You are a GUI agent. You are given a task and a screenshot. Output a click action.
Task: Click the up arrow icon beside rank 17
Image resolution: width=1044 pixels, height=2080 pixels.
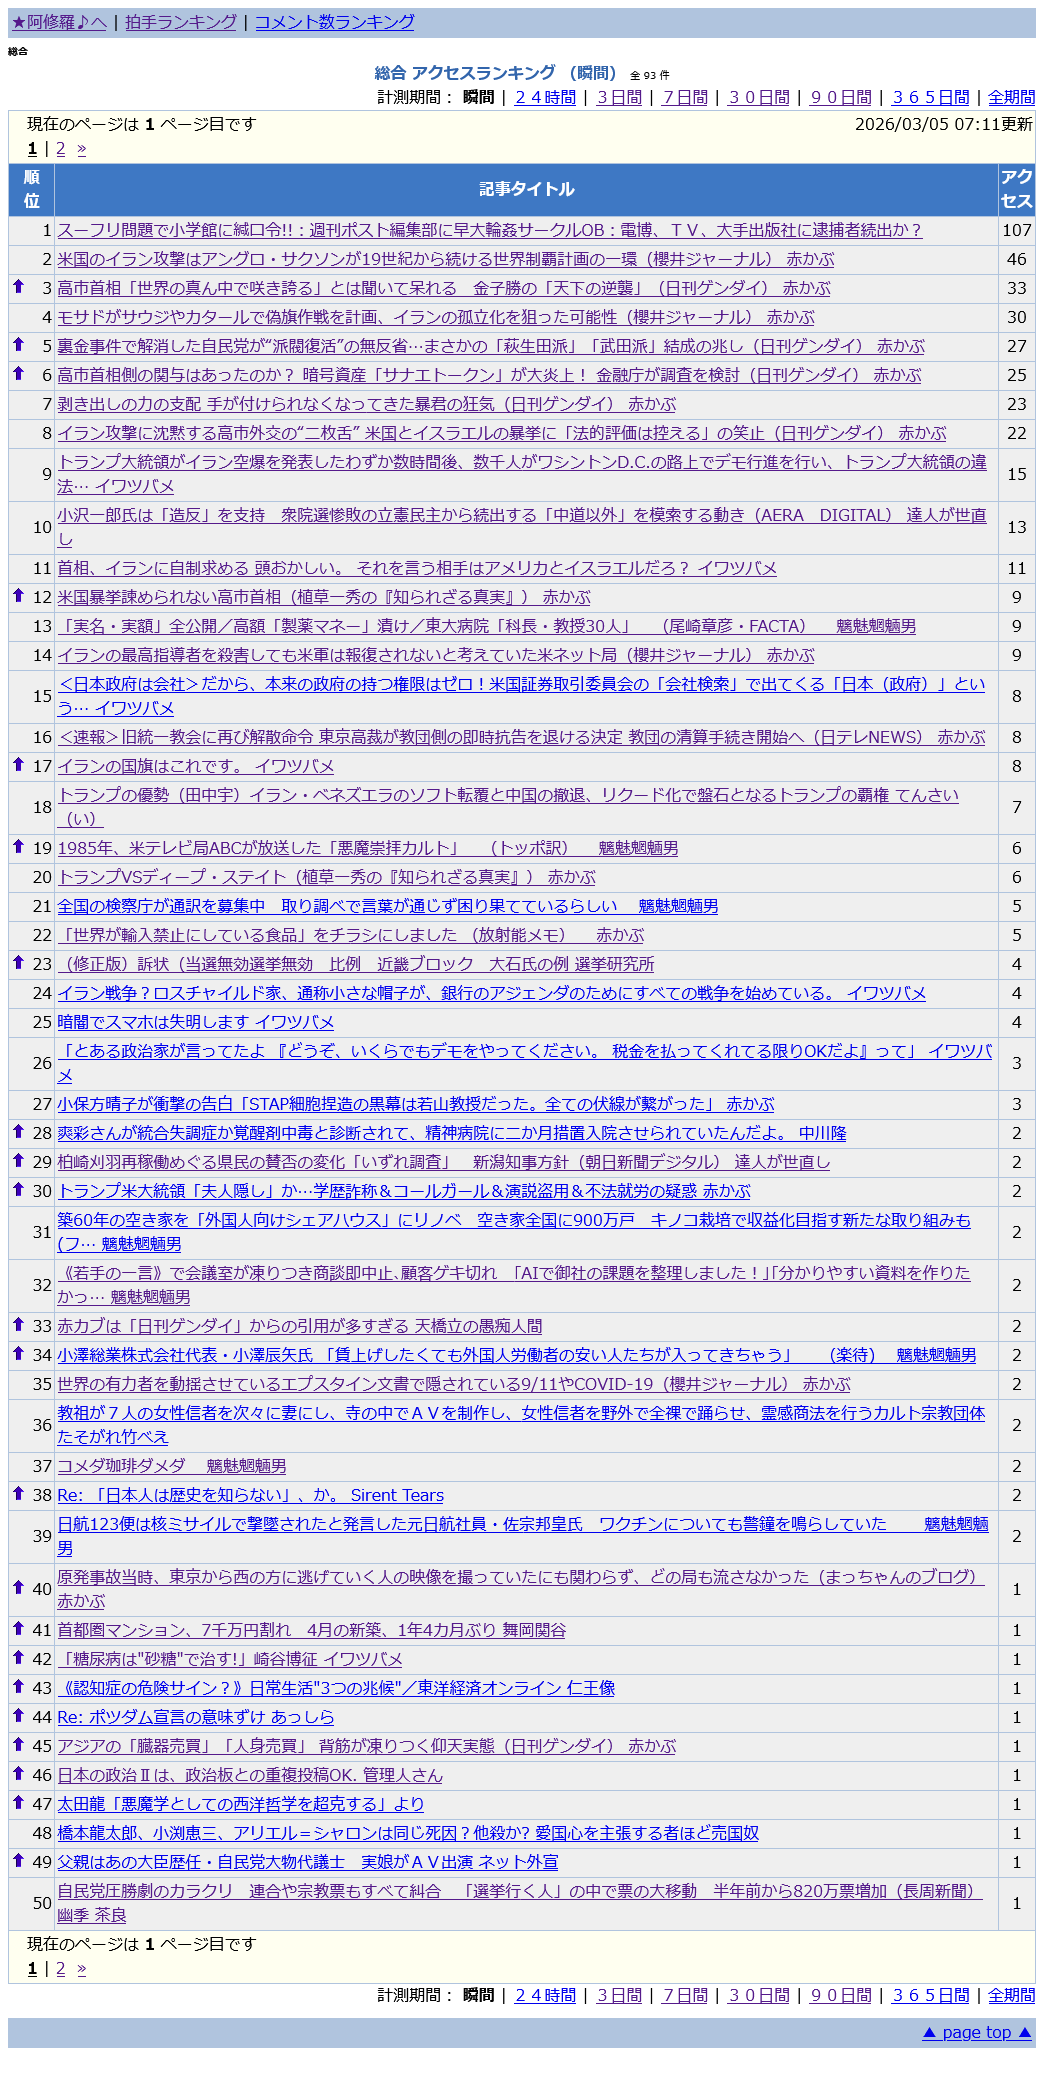coord(18,765)
